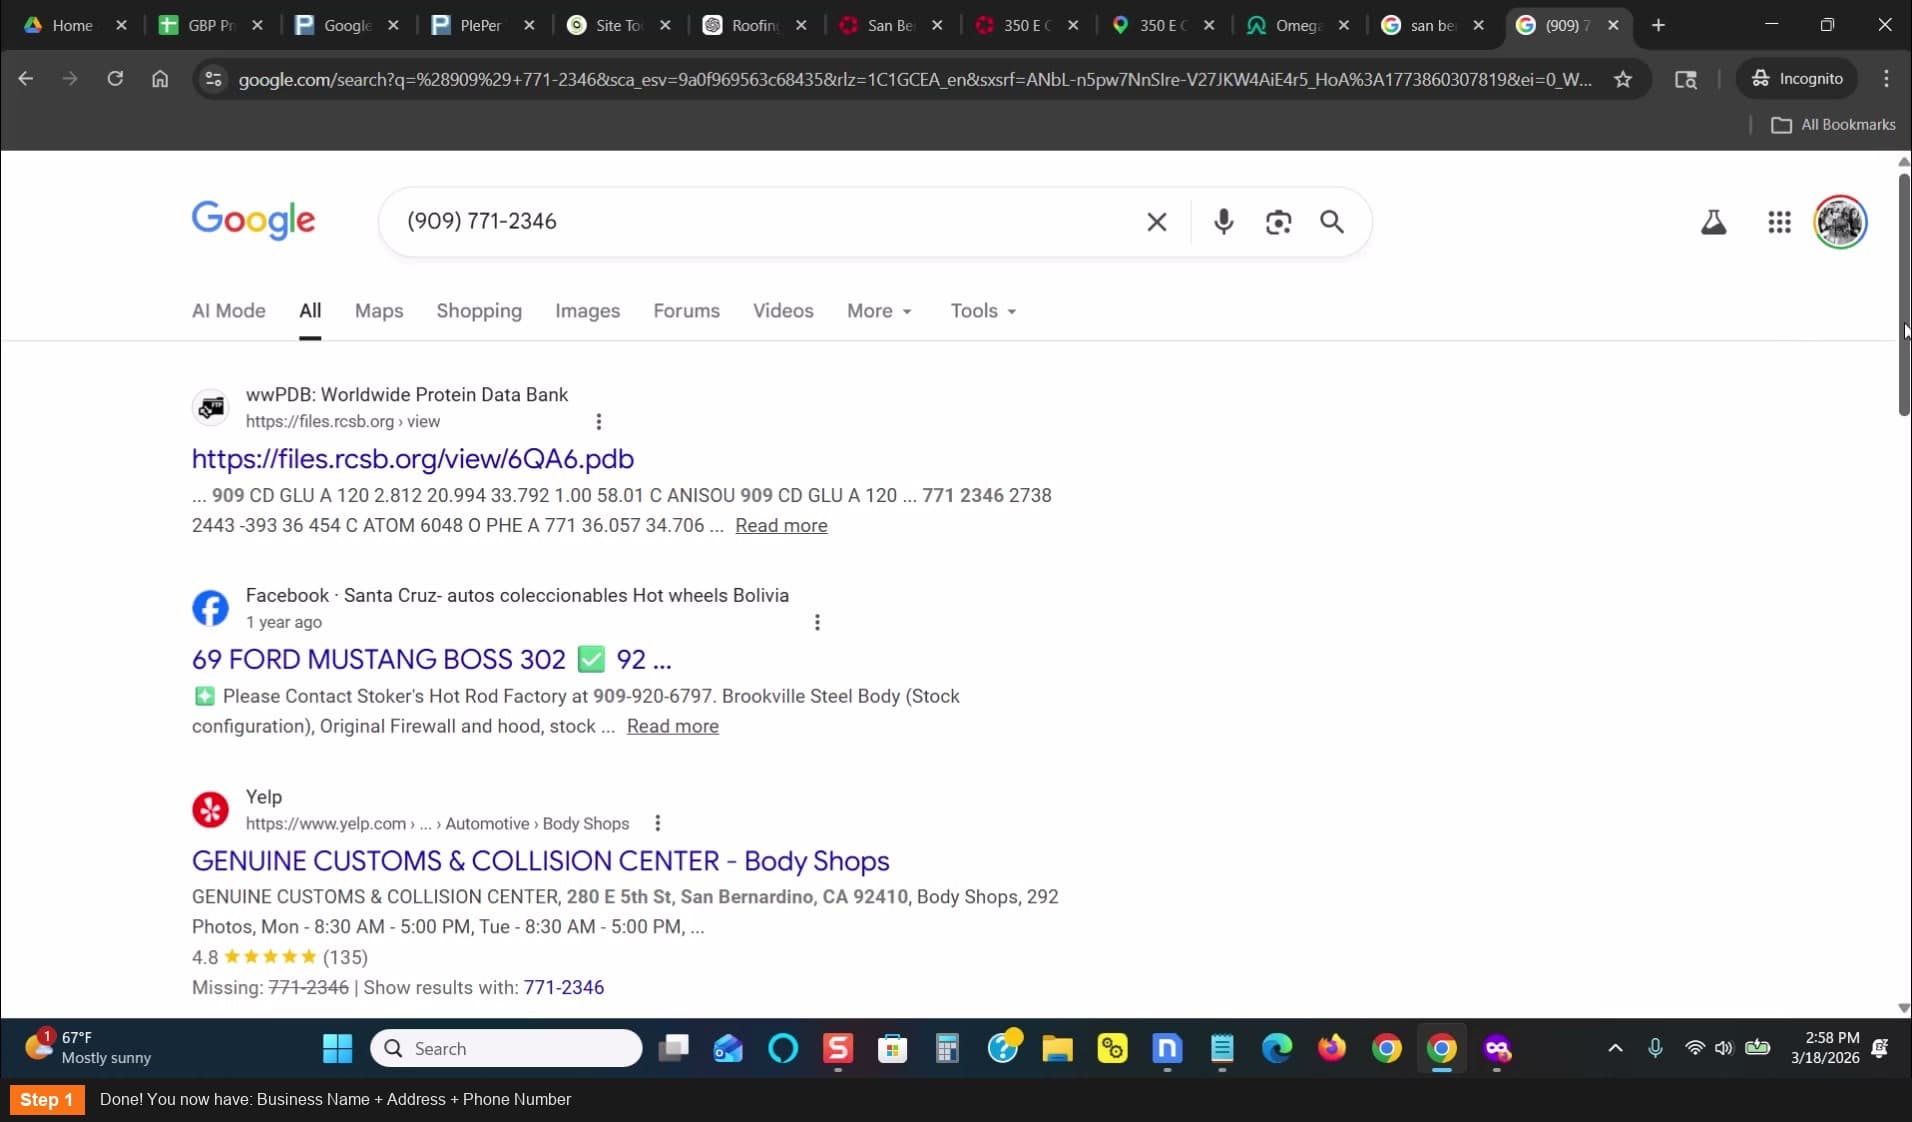Image resolution: width=1912 pixels, height=1122 pixels.
Task: Switch to the AI Mode tab
Action: point(229,311)
